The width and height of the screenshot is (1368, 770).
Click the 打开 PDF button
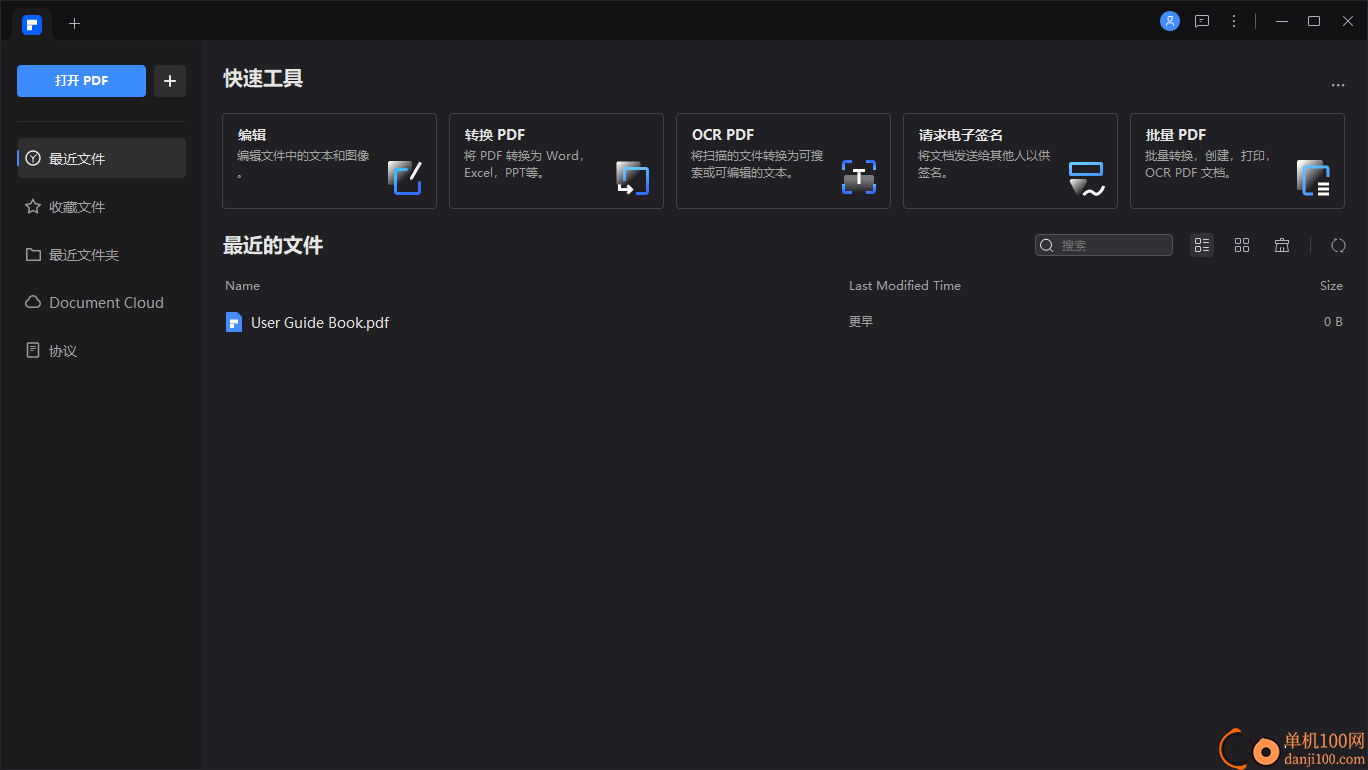point(81,81)
